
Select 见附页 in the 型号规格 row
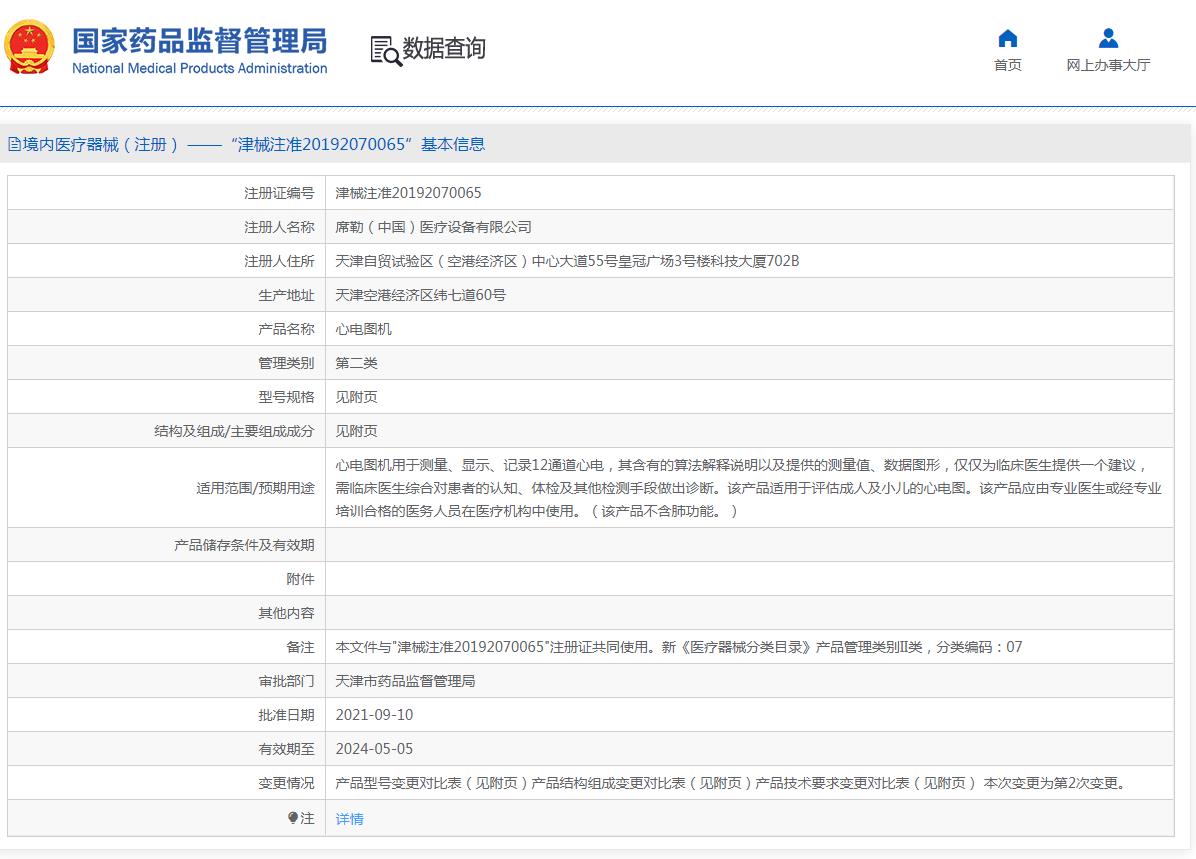[x=356, y=397]
